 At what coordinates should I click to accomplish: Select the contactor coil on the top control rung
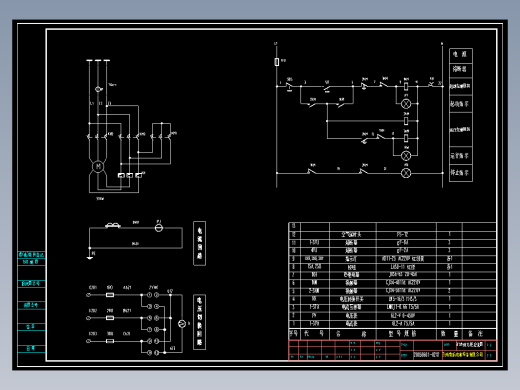click(x=406, y=86)
